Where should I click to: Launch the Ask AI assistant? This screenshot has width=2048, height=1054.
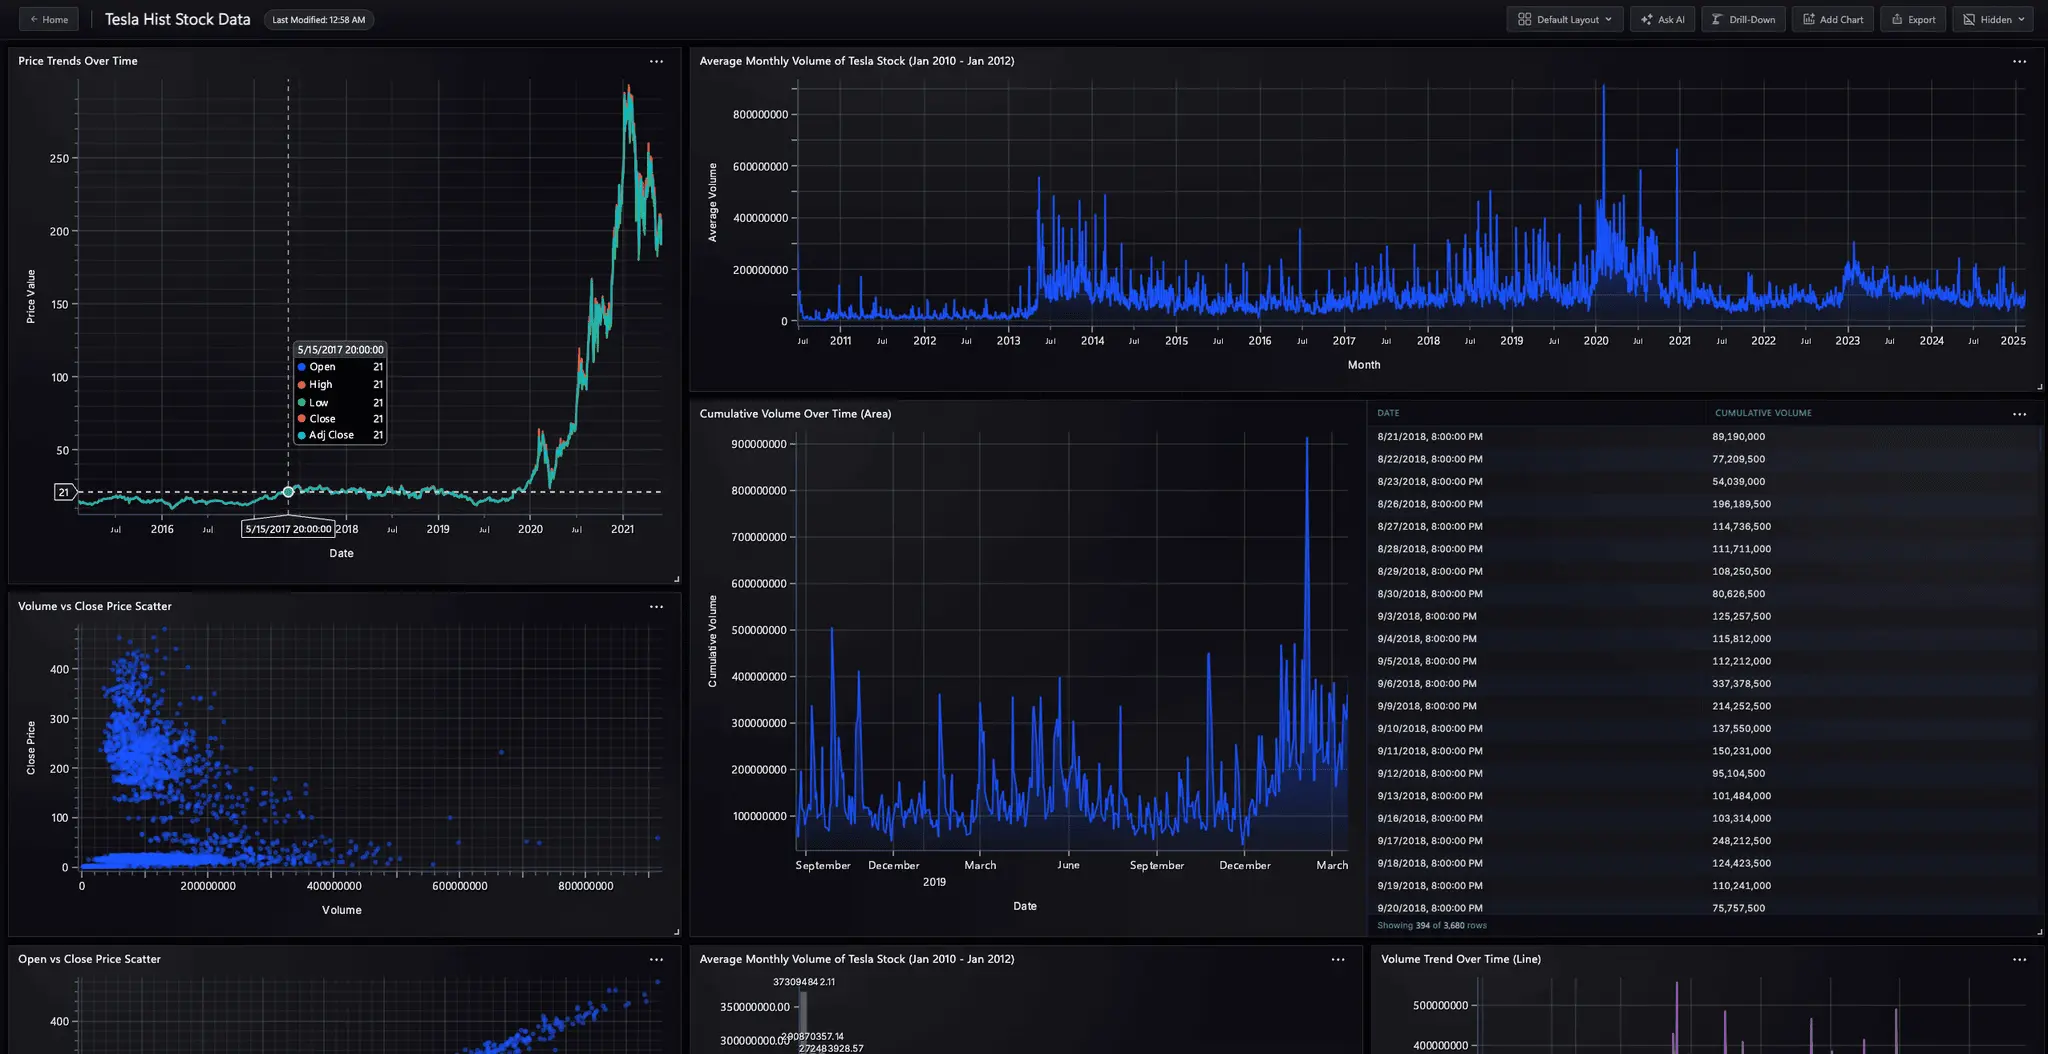1663,19
